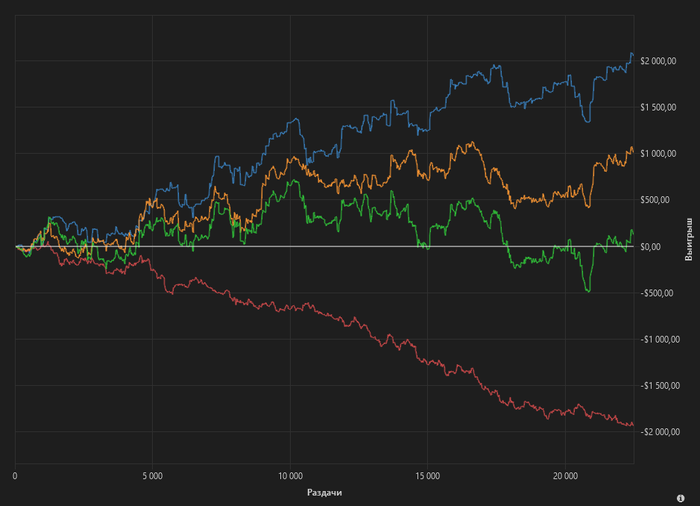The height and width of the screenshot is (506, 700).
Task: Select the $1 500,00 axis label
Action: tap(658, 107)
